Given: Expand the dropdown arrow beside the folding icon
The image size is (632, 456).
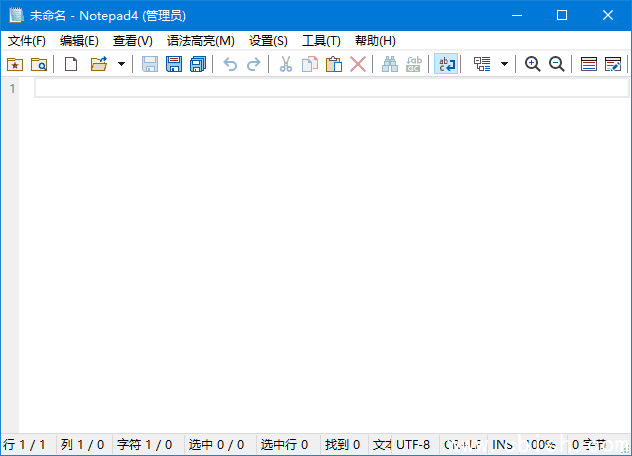Looking at the screenshot, I should [x=504, y=64].
